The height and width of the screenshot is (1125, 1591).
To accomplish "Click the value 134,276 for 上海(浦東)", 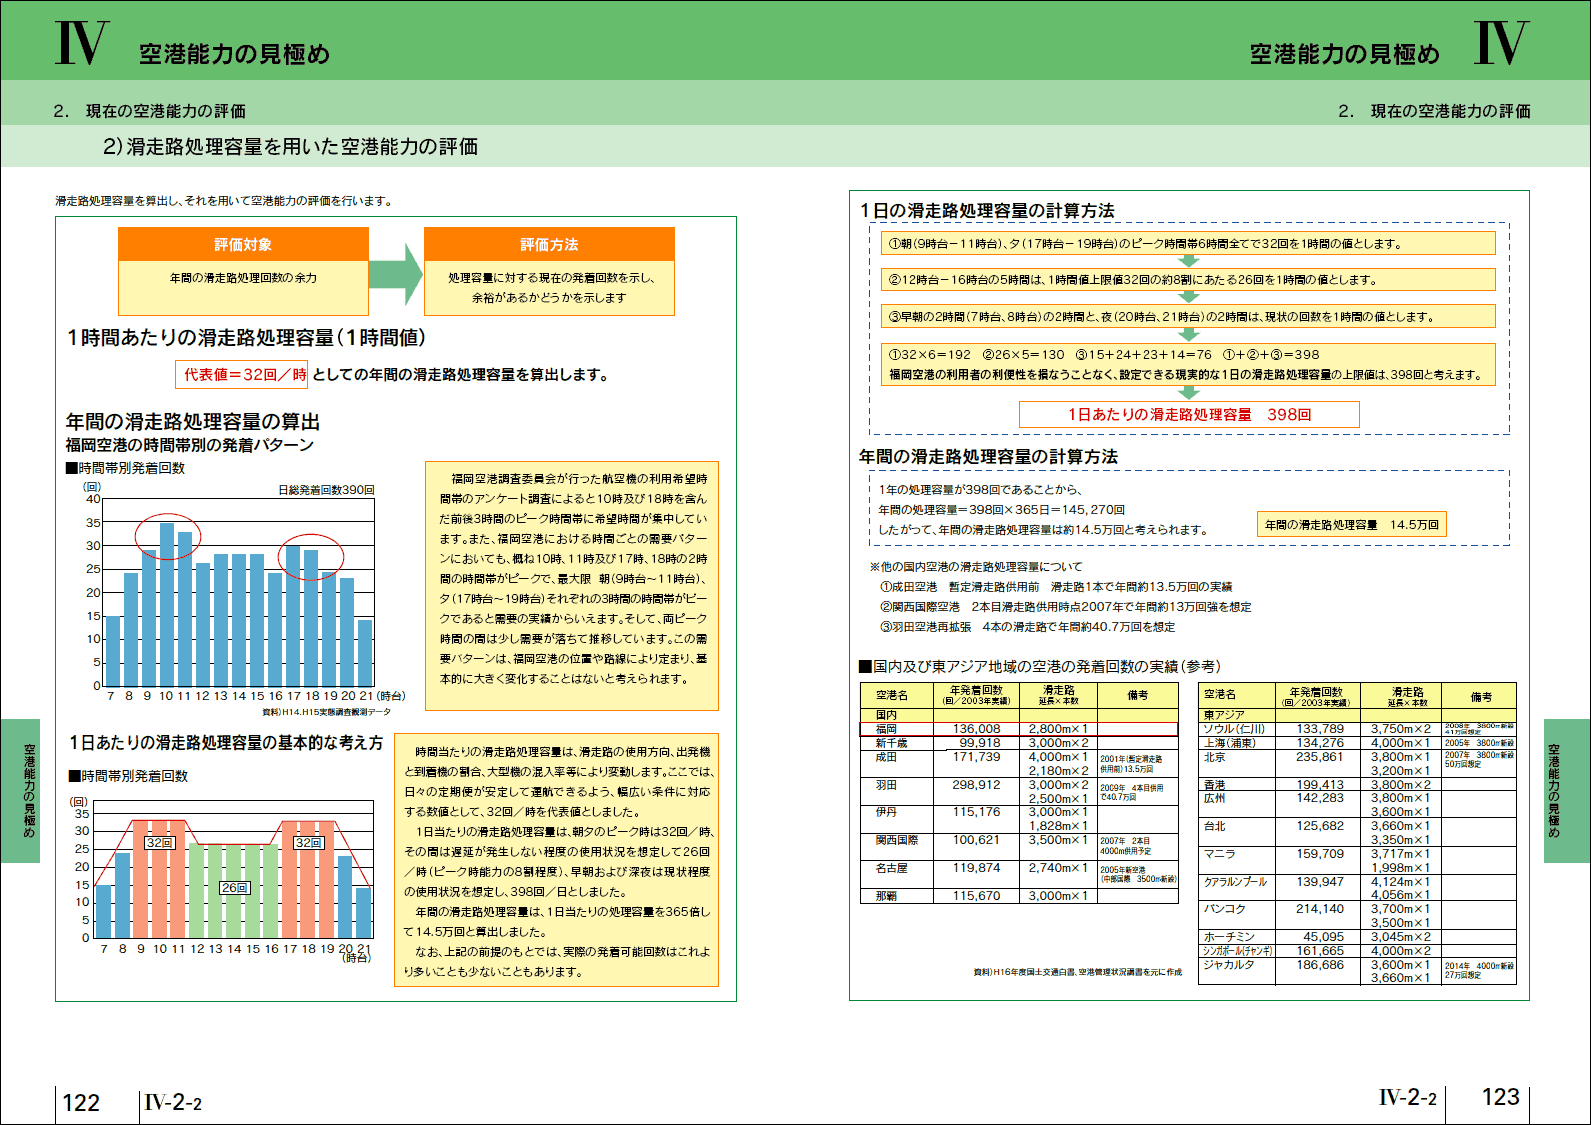I will pyautogui.click(x=1320, y=743).
